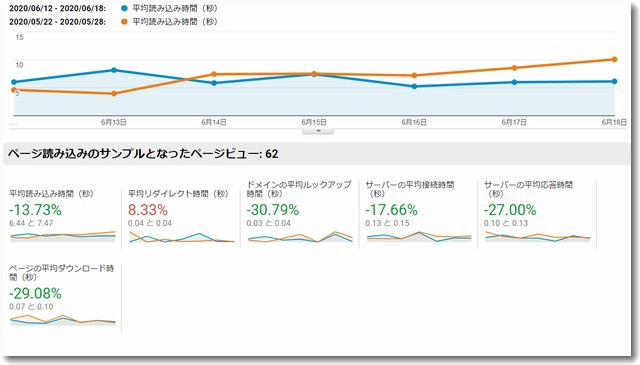
Task: Open the 平均読み込み時間 sparkline card
Action: (x=63, y=237)
